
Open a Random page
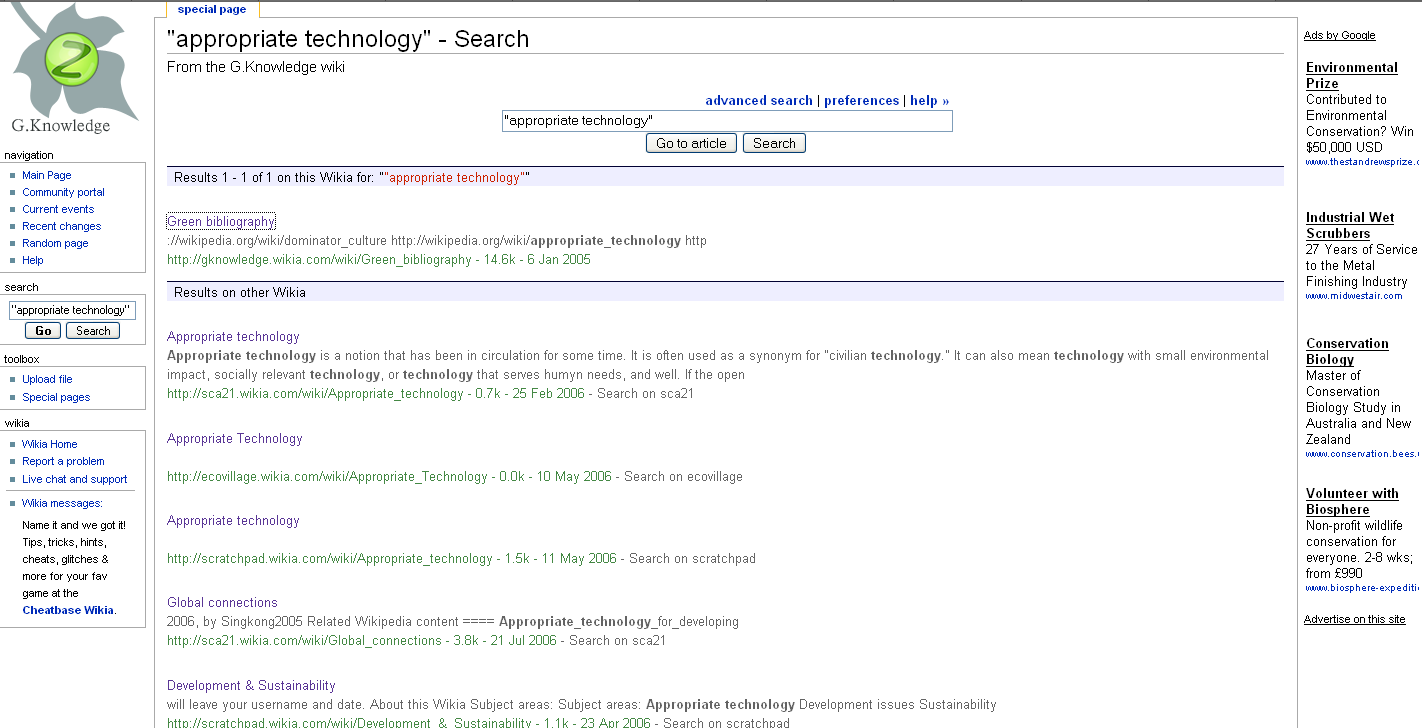click(x=55, y=243)
